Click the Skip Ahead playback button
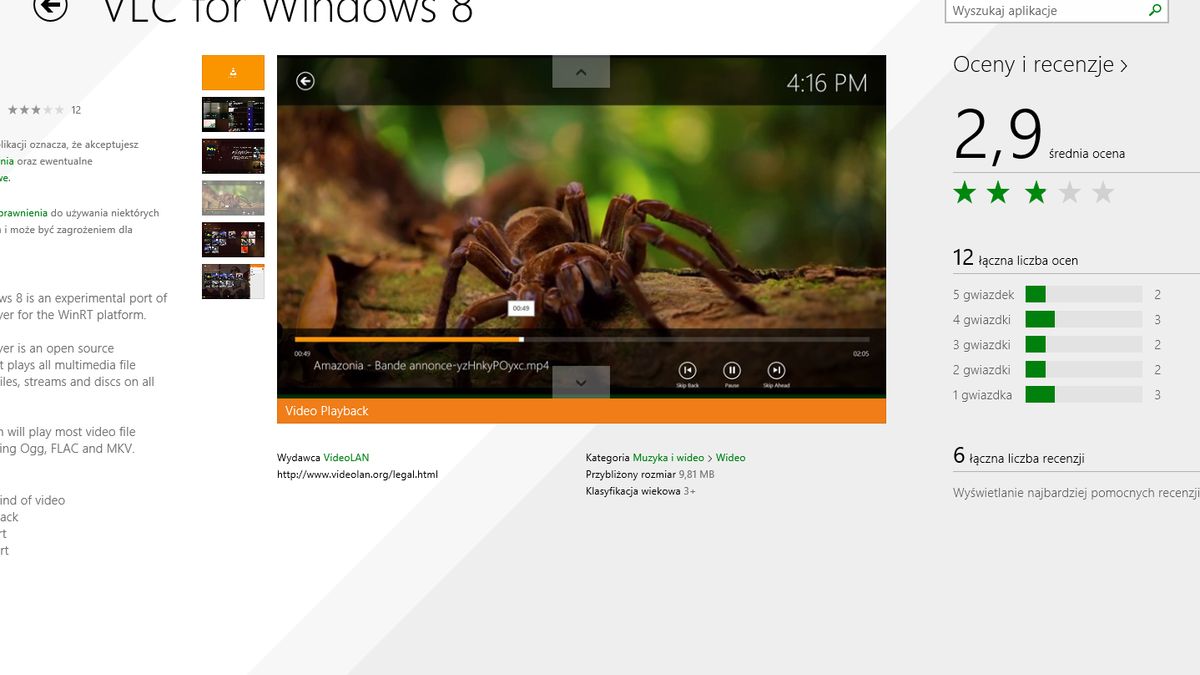1200x675 pixels. pos(776,371)
